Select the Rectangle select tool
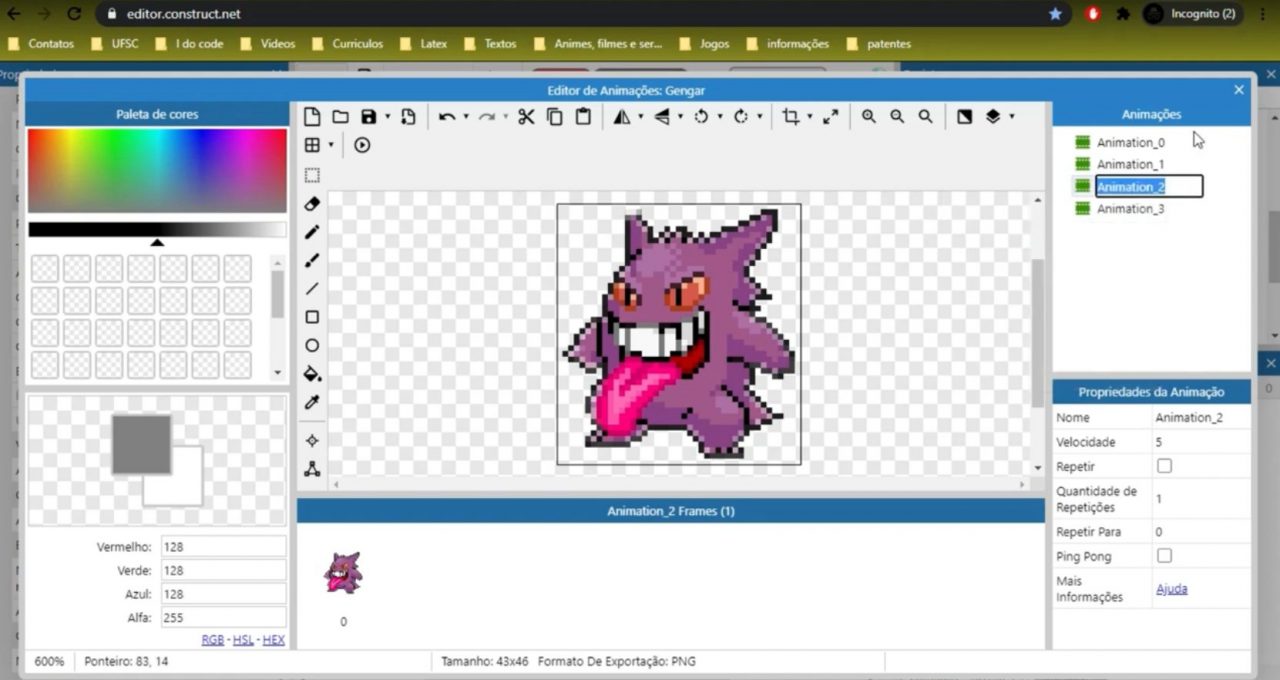The height and width of the screenshot is (680, 1280). click(x=312, y=175)
